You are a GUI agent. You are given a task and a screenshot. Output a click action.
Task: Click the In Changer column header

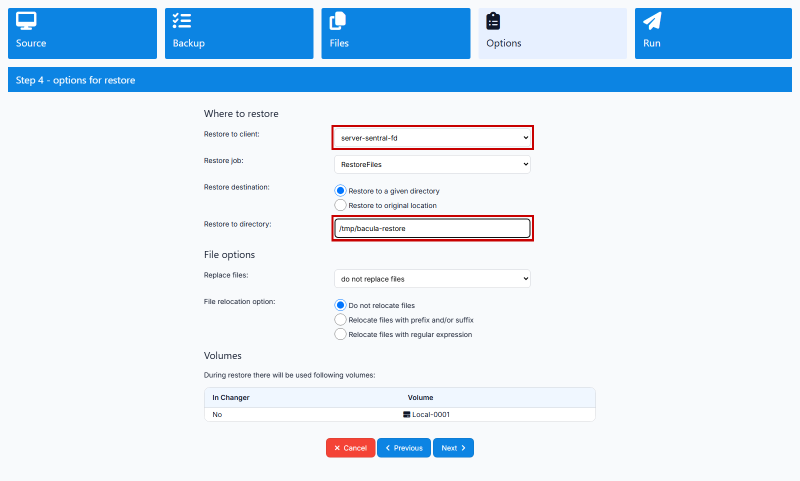click(231, 397)
